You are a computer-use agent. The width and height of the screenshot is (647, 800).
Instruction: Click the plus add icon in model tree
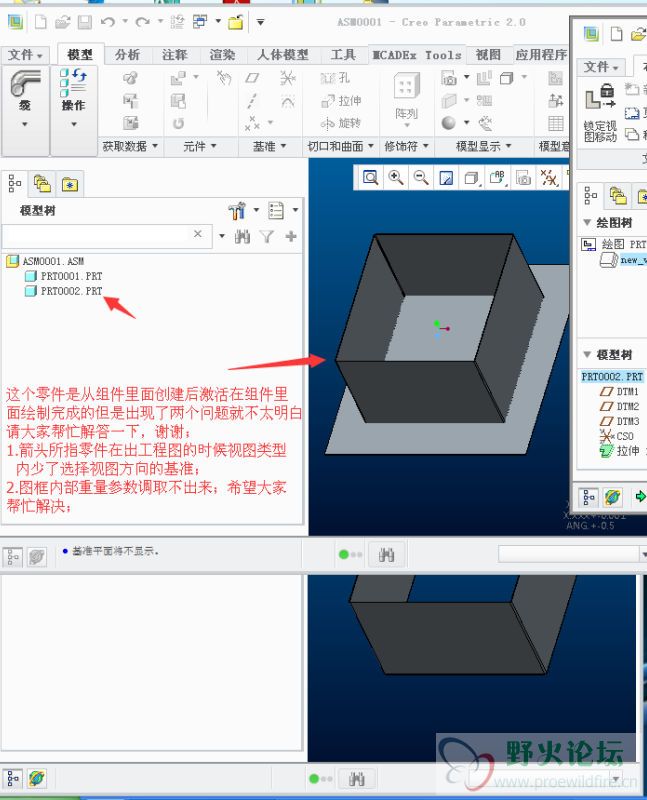tap(291, 236)
